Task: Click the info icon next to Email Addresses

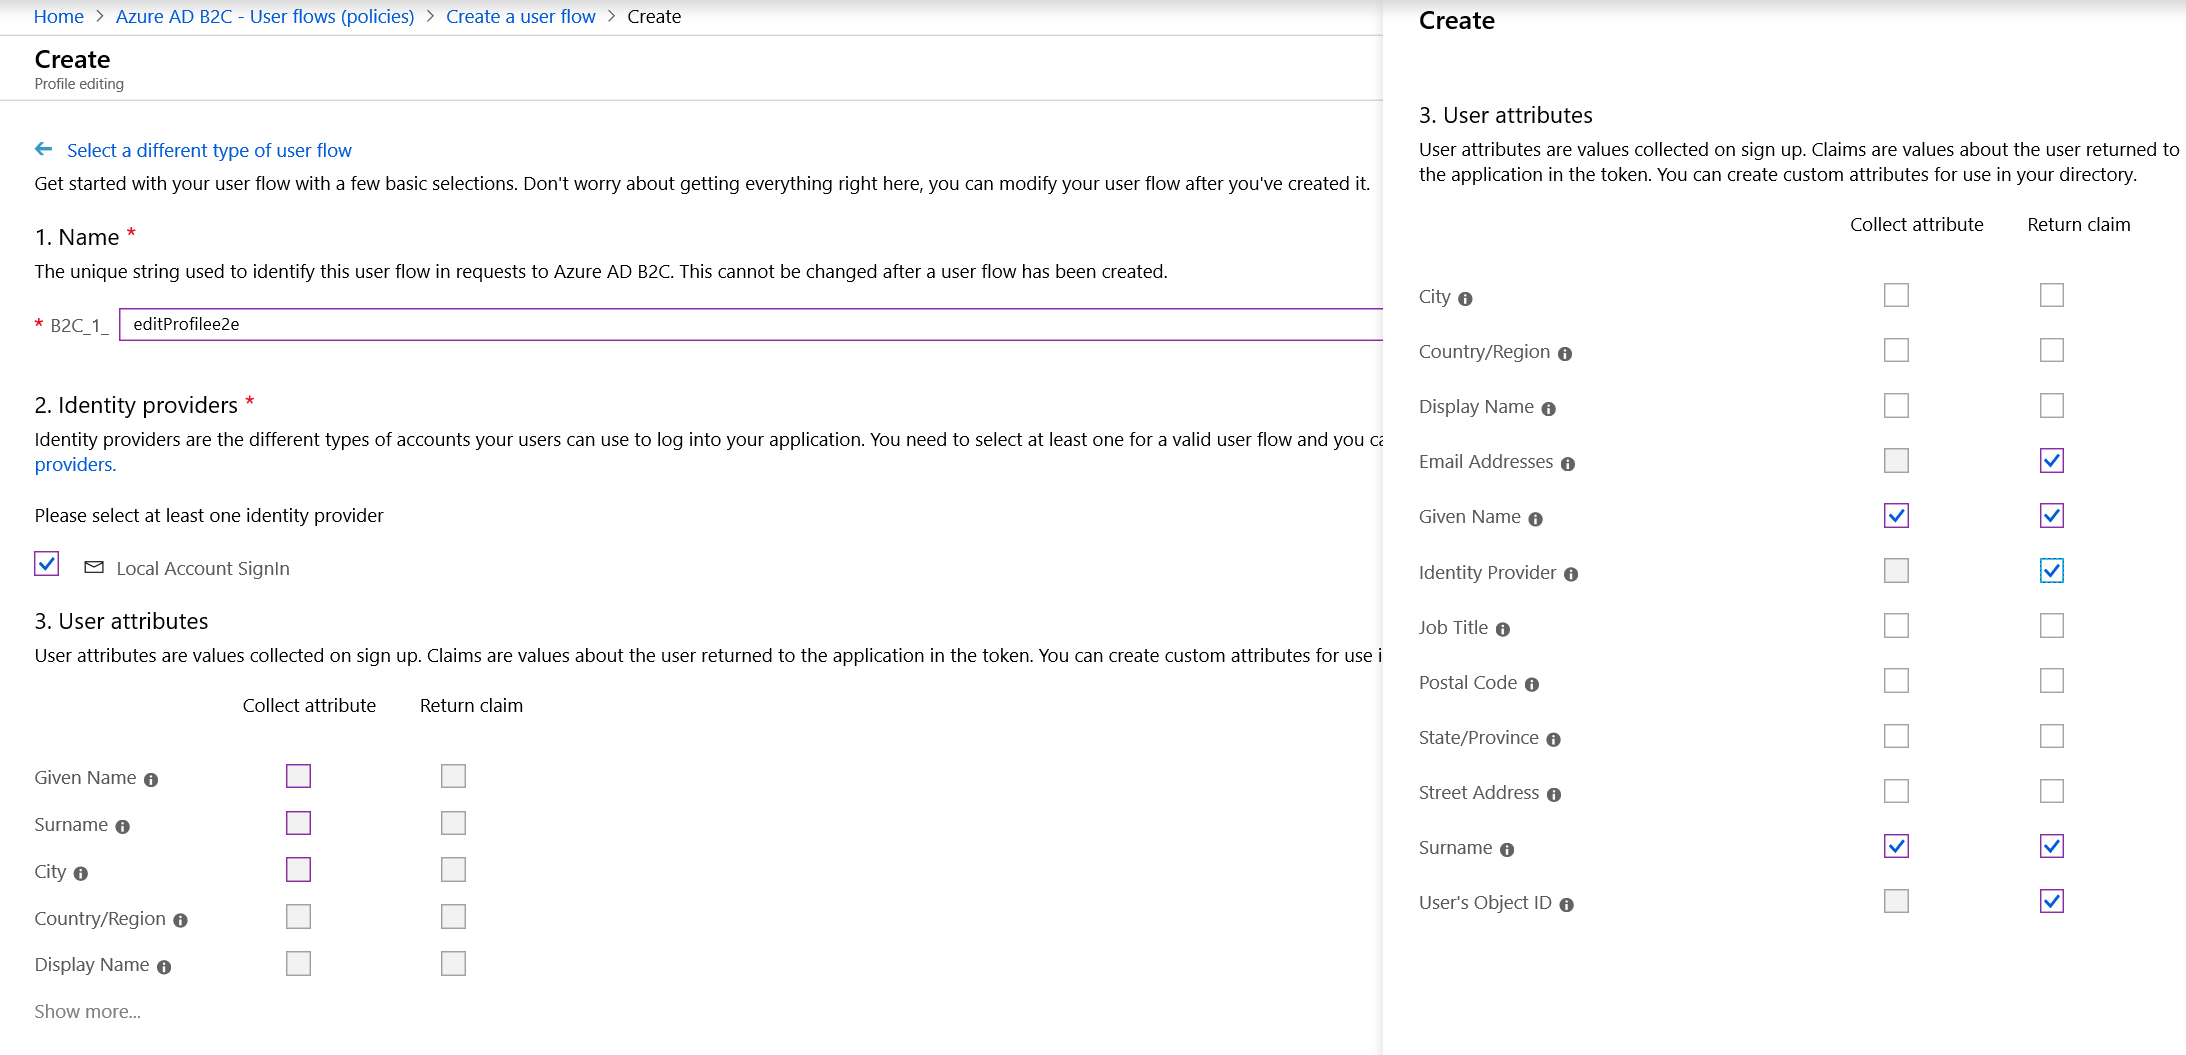Action: coord(1568,464)
